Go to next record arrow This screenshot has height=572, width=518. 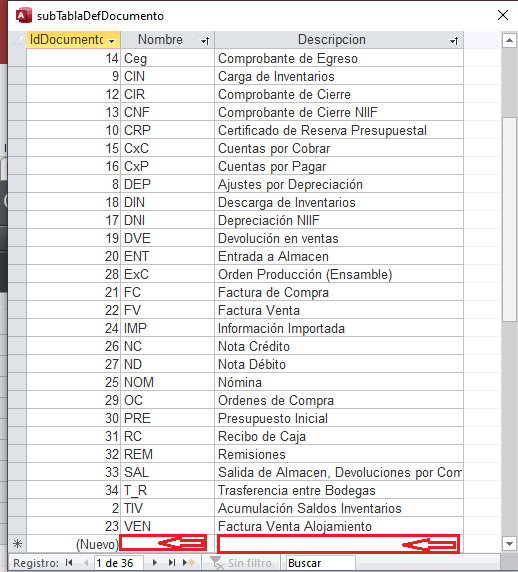coord(155,563)
